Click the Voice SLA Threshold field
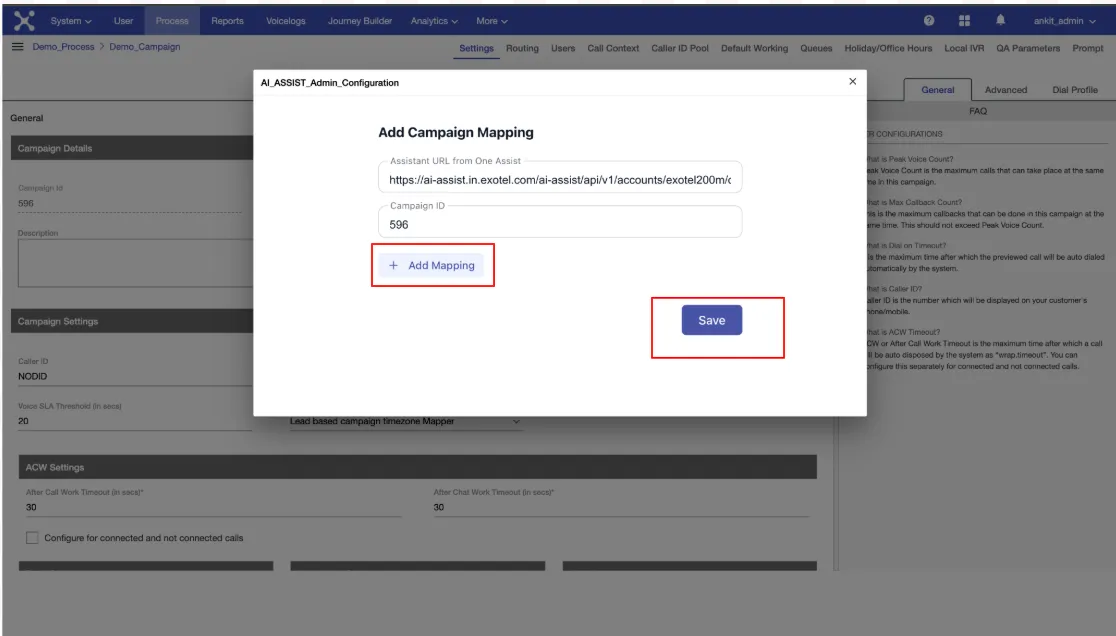The width and height of the screenshot is (1116, 636). (x=135, y=421)
